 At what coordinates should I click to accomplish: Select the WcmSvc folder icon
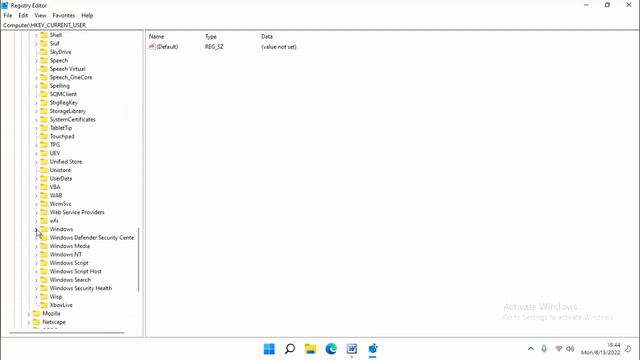click(x=44, y=204)
